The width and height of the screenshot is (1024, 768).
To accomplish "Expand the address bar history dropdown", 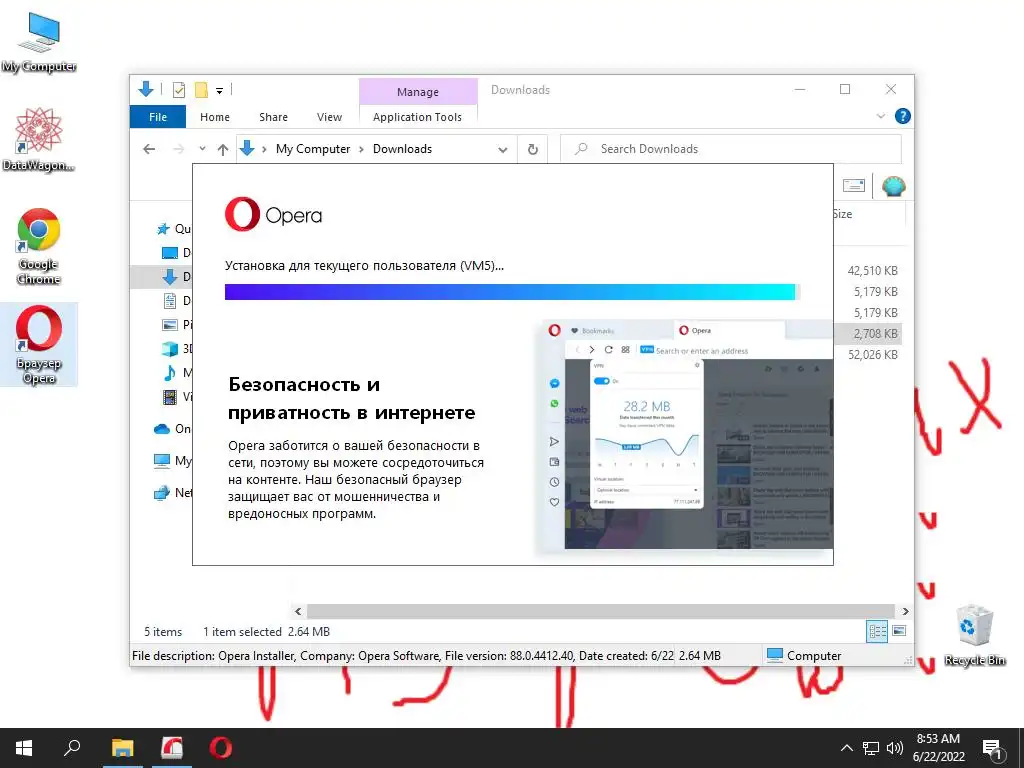I will pos(503,150).
